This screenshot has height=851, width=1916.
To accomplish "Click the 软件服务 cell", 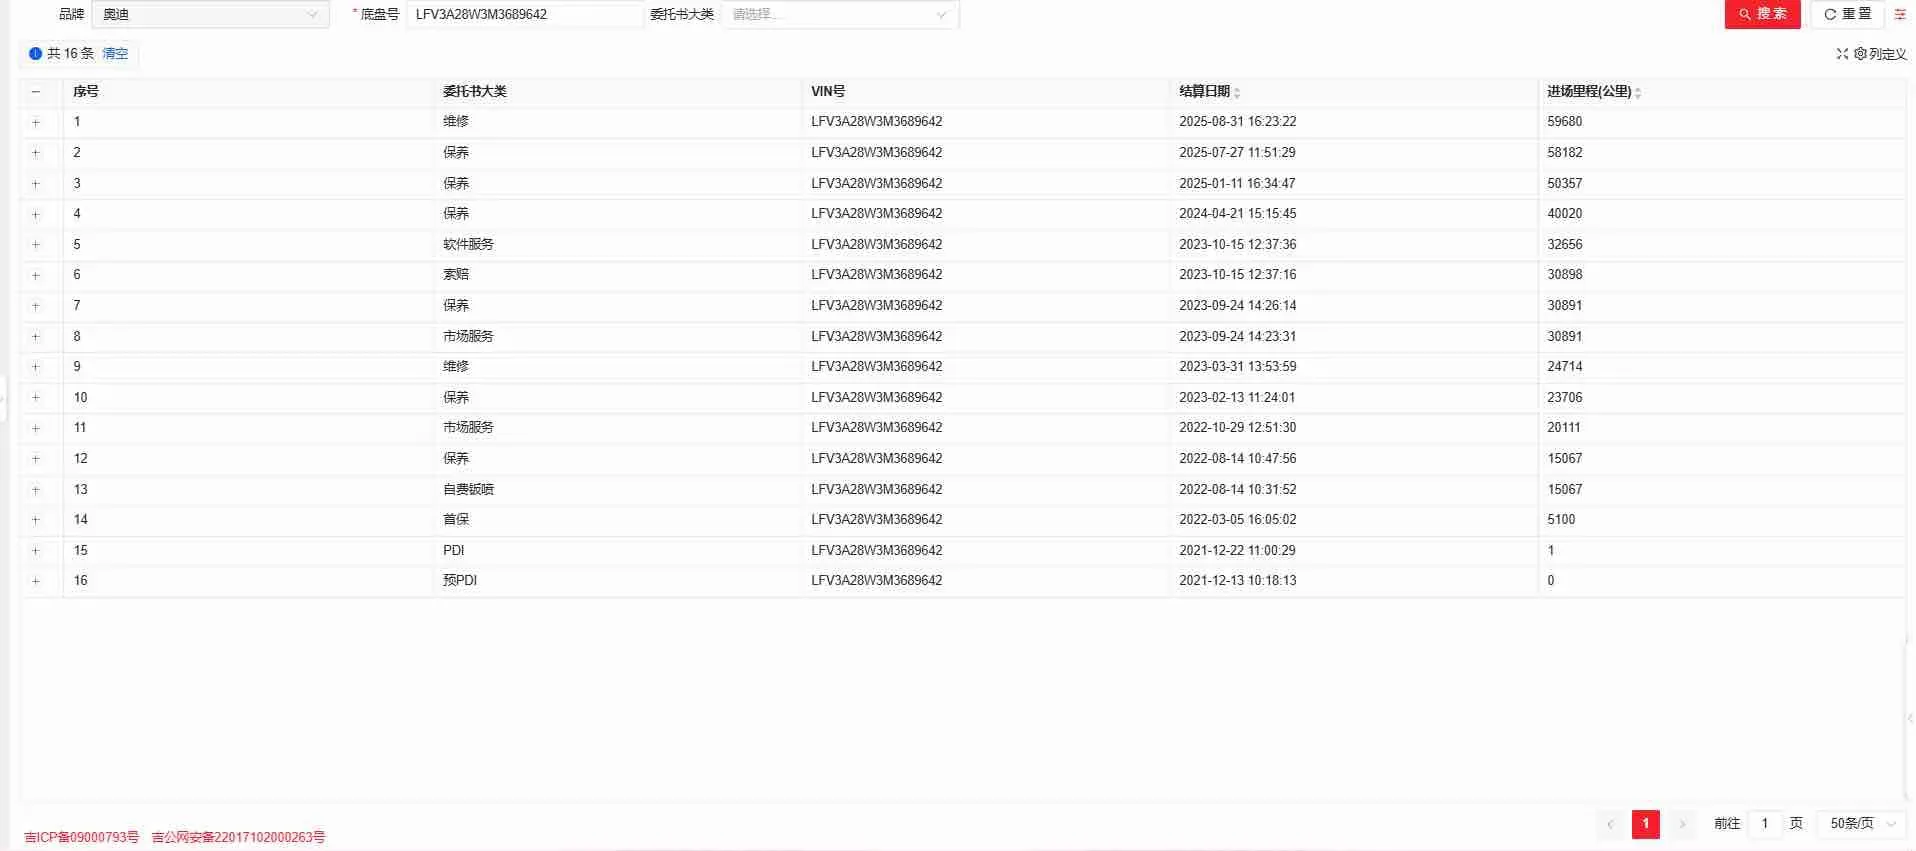I will click(x=469, y=244).
